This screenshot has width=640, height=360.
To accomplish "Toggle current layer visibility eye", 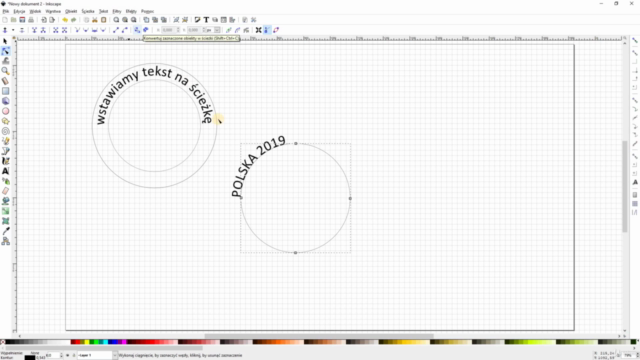I will (x=67, y=356).
